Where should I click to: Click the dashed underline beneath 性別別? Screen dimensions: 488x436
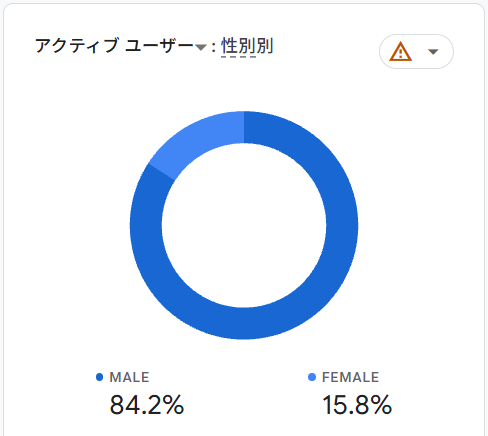coord(239,57)
